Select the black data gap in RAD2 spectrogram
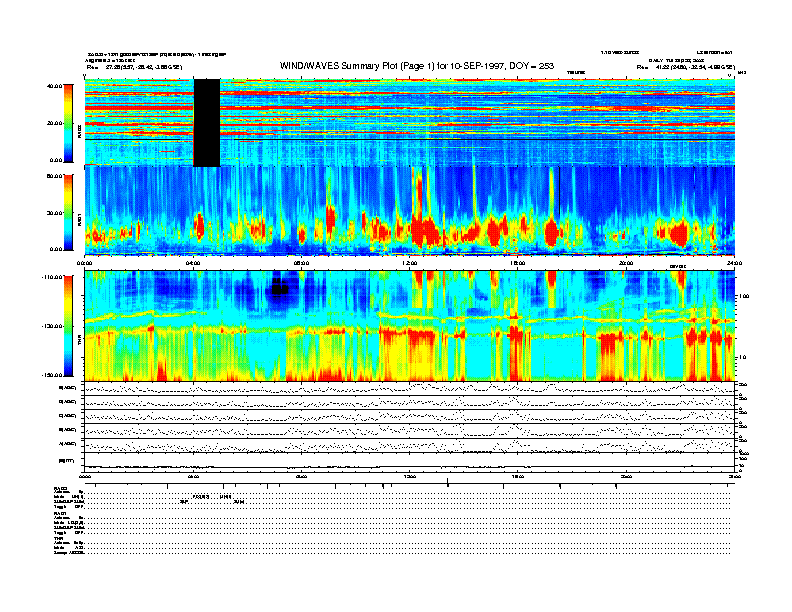Image resolution: width=792 pixels, height=612 pixels. tap(207, 123)
